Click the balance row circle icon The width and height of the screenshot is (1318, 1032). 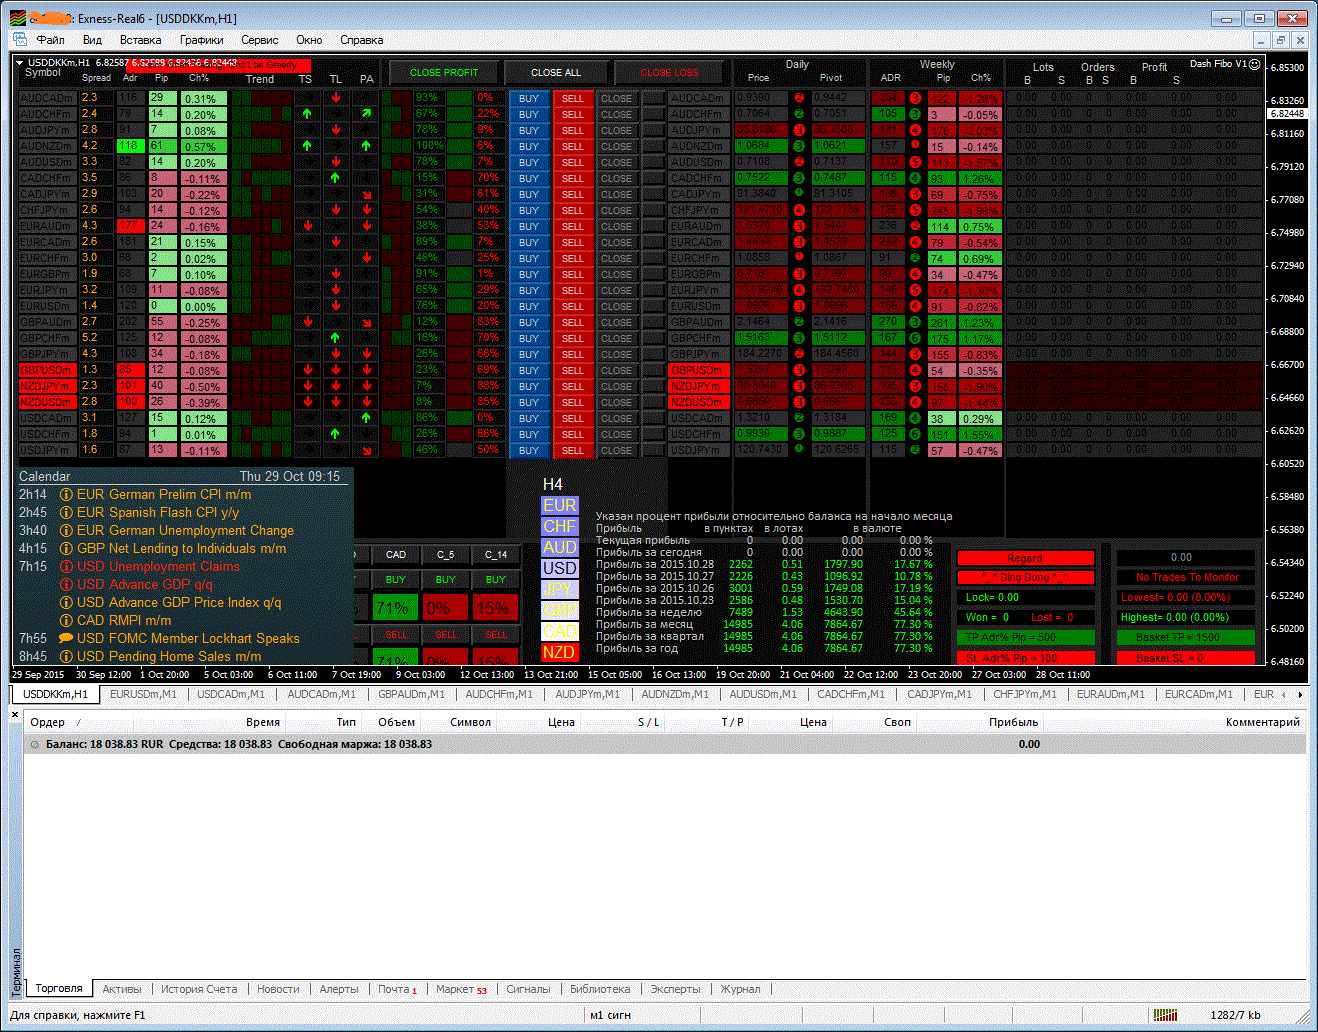click(35, 744)
